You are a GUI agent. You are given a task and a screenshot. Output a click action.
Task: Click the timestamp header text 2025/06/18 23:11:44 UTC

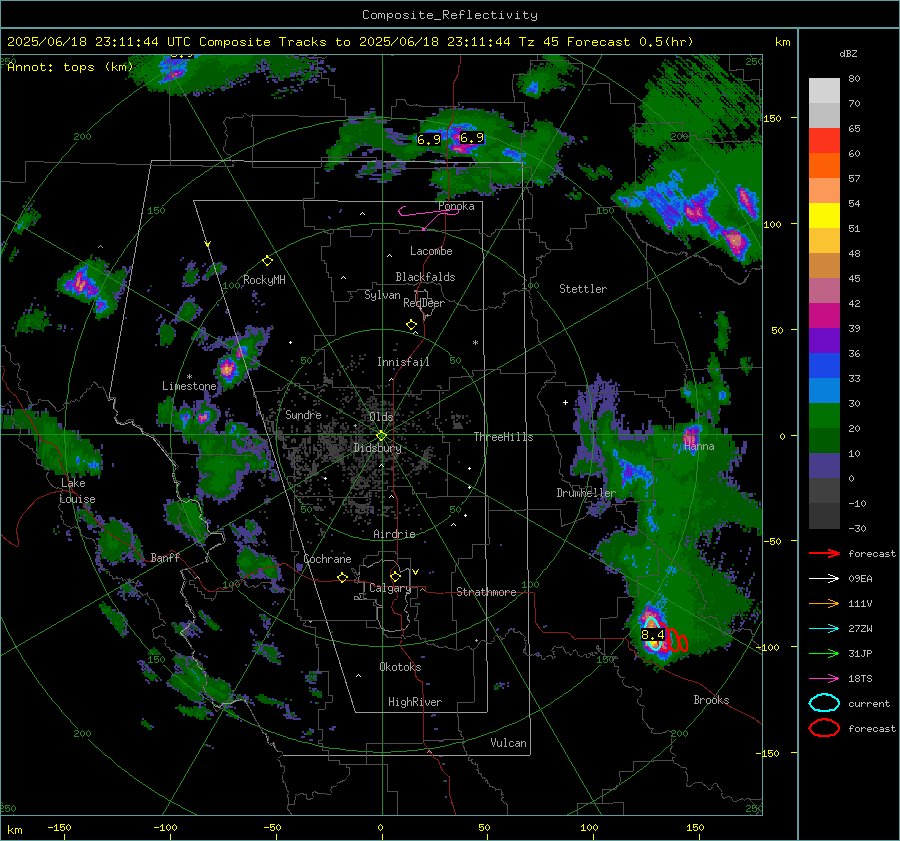click(99, 42)
